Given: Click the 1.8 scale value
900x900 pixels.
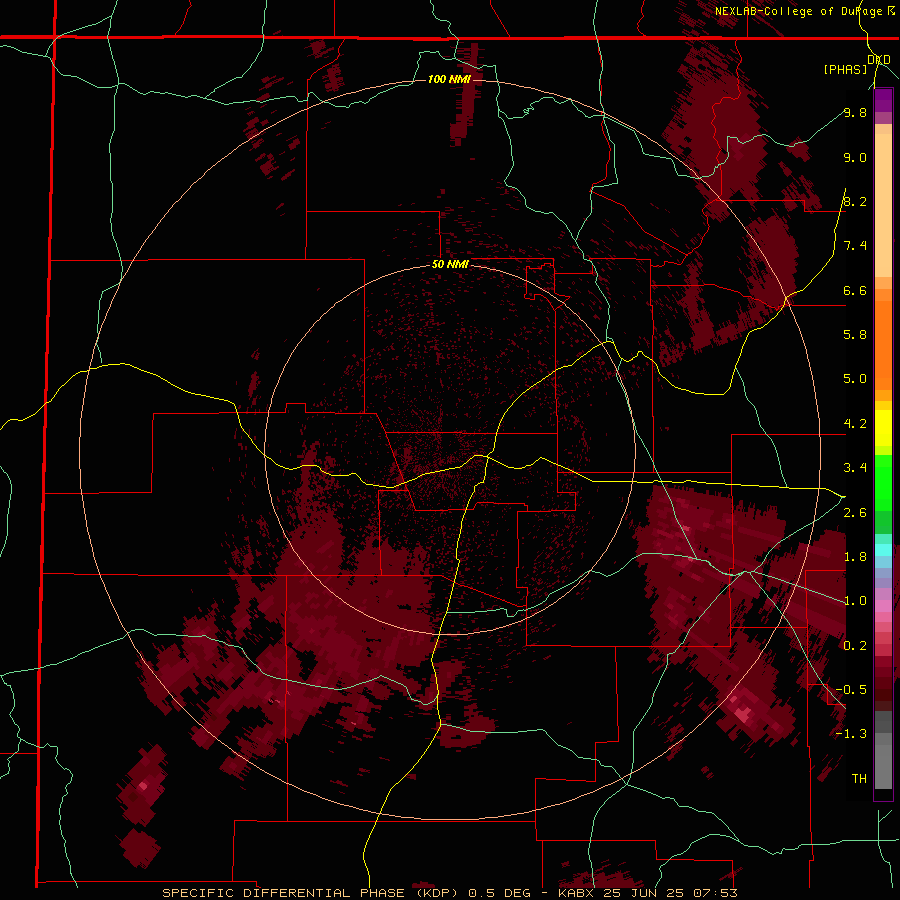Looking at the screenshot, I should (855, 557).
